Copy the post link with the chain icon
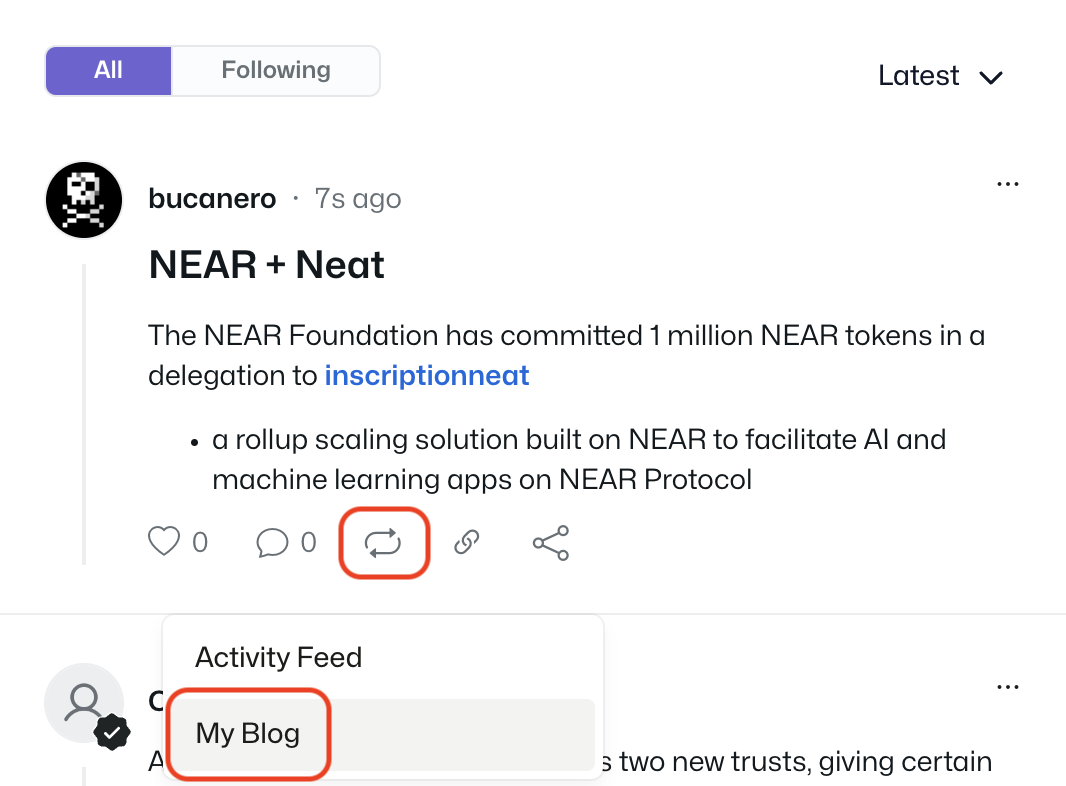Screen dimensions: 1066x786 467,542
